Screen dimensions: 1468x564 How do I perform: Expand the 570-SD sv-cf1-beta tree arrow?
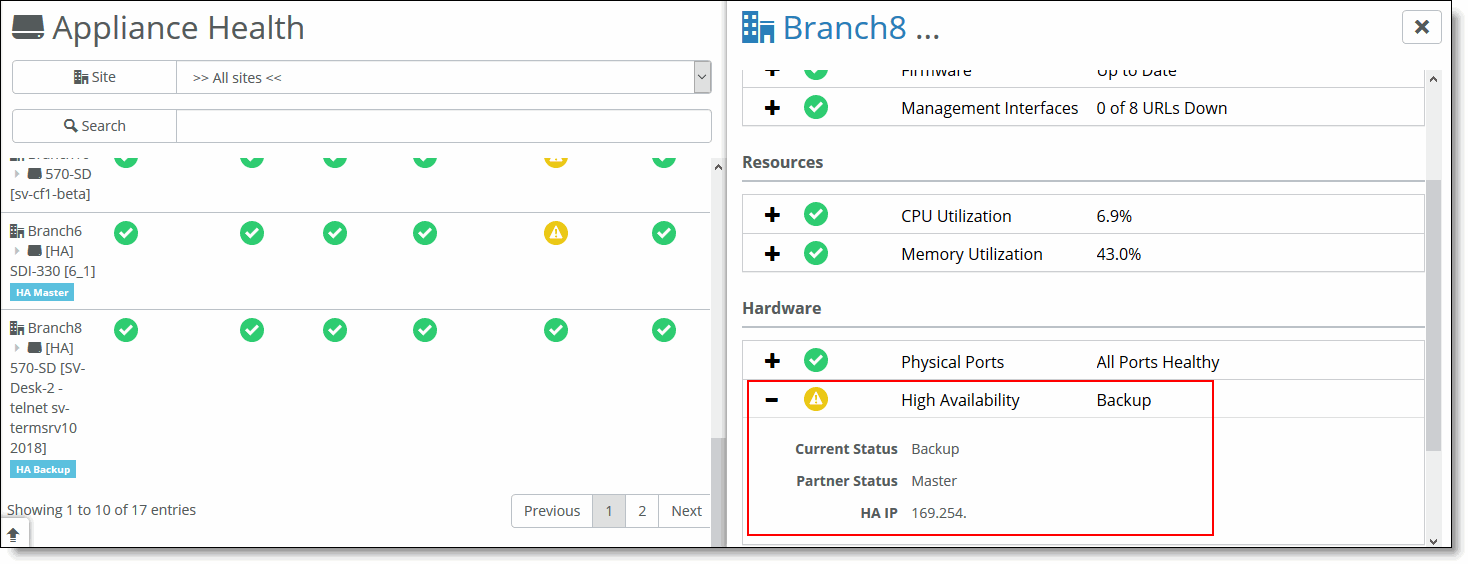click(x=17, y=174)
